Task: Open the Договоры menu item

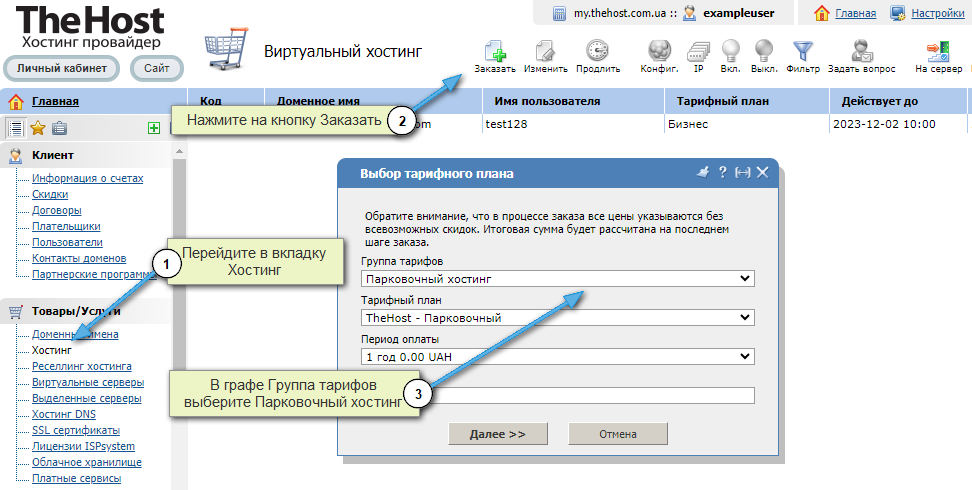Action: pos(56,210)
